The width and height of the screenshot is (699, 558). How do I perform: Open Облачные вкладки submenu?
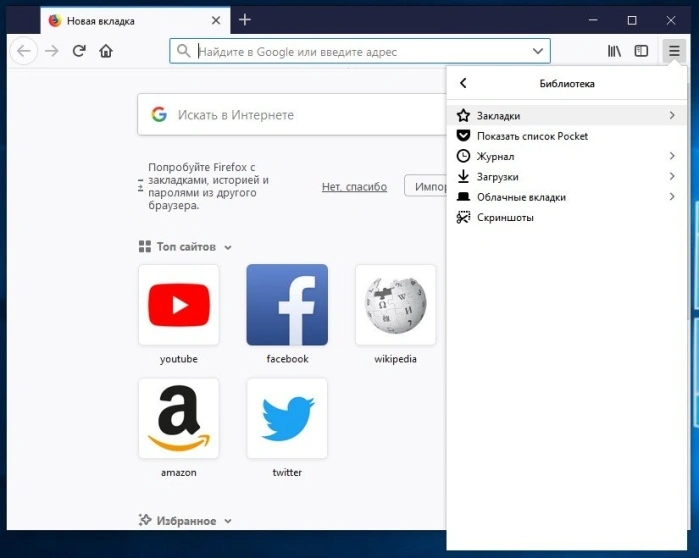point(566,197)
